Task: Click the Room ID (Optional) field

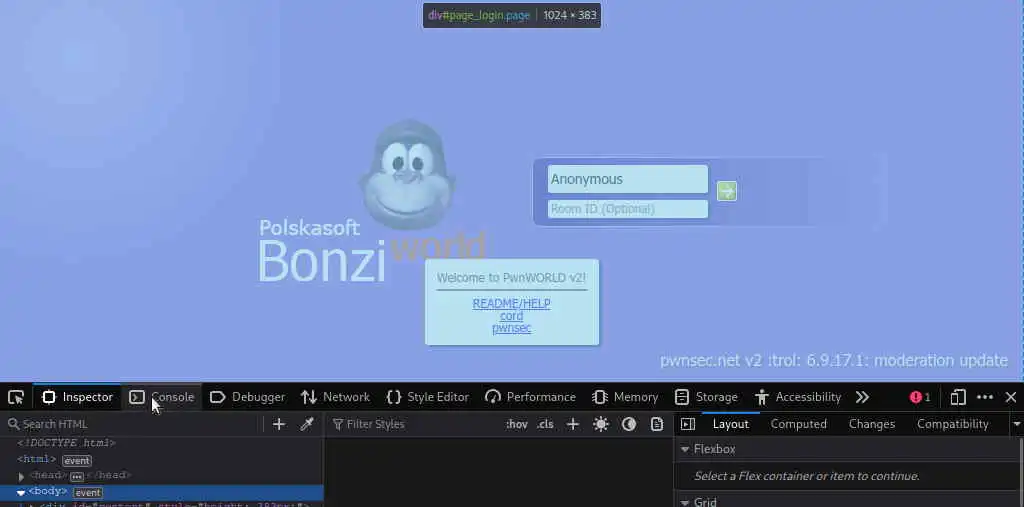Action: tap(628, 209)
